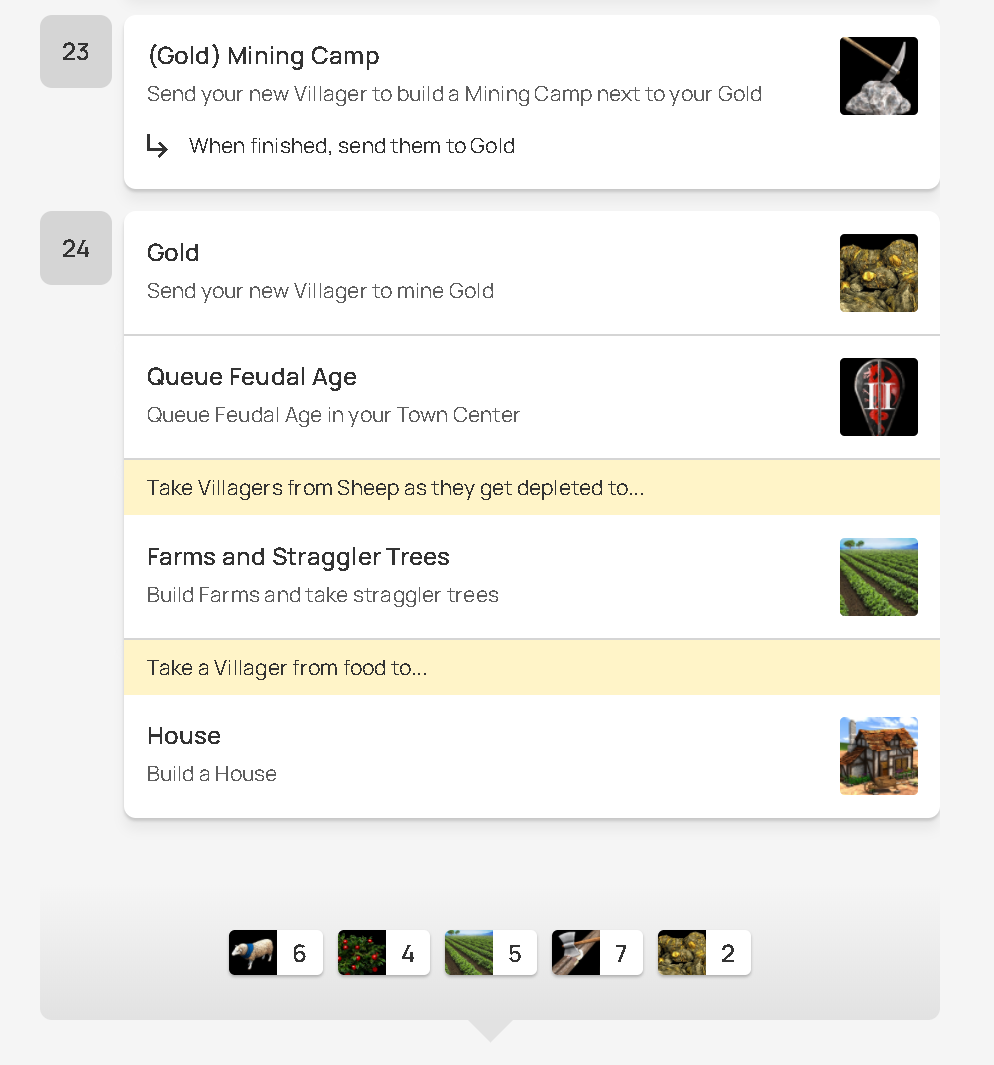Image resolution: width=994 pixels, height=1065 pixels.
Task: Click the "House" step title
Action: click(184, 736)
